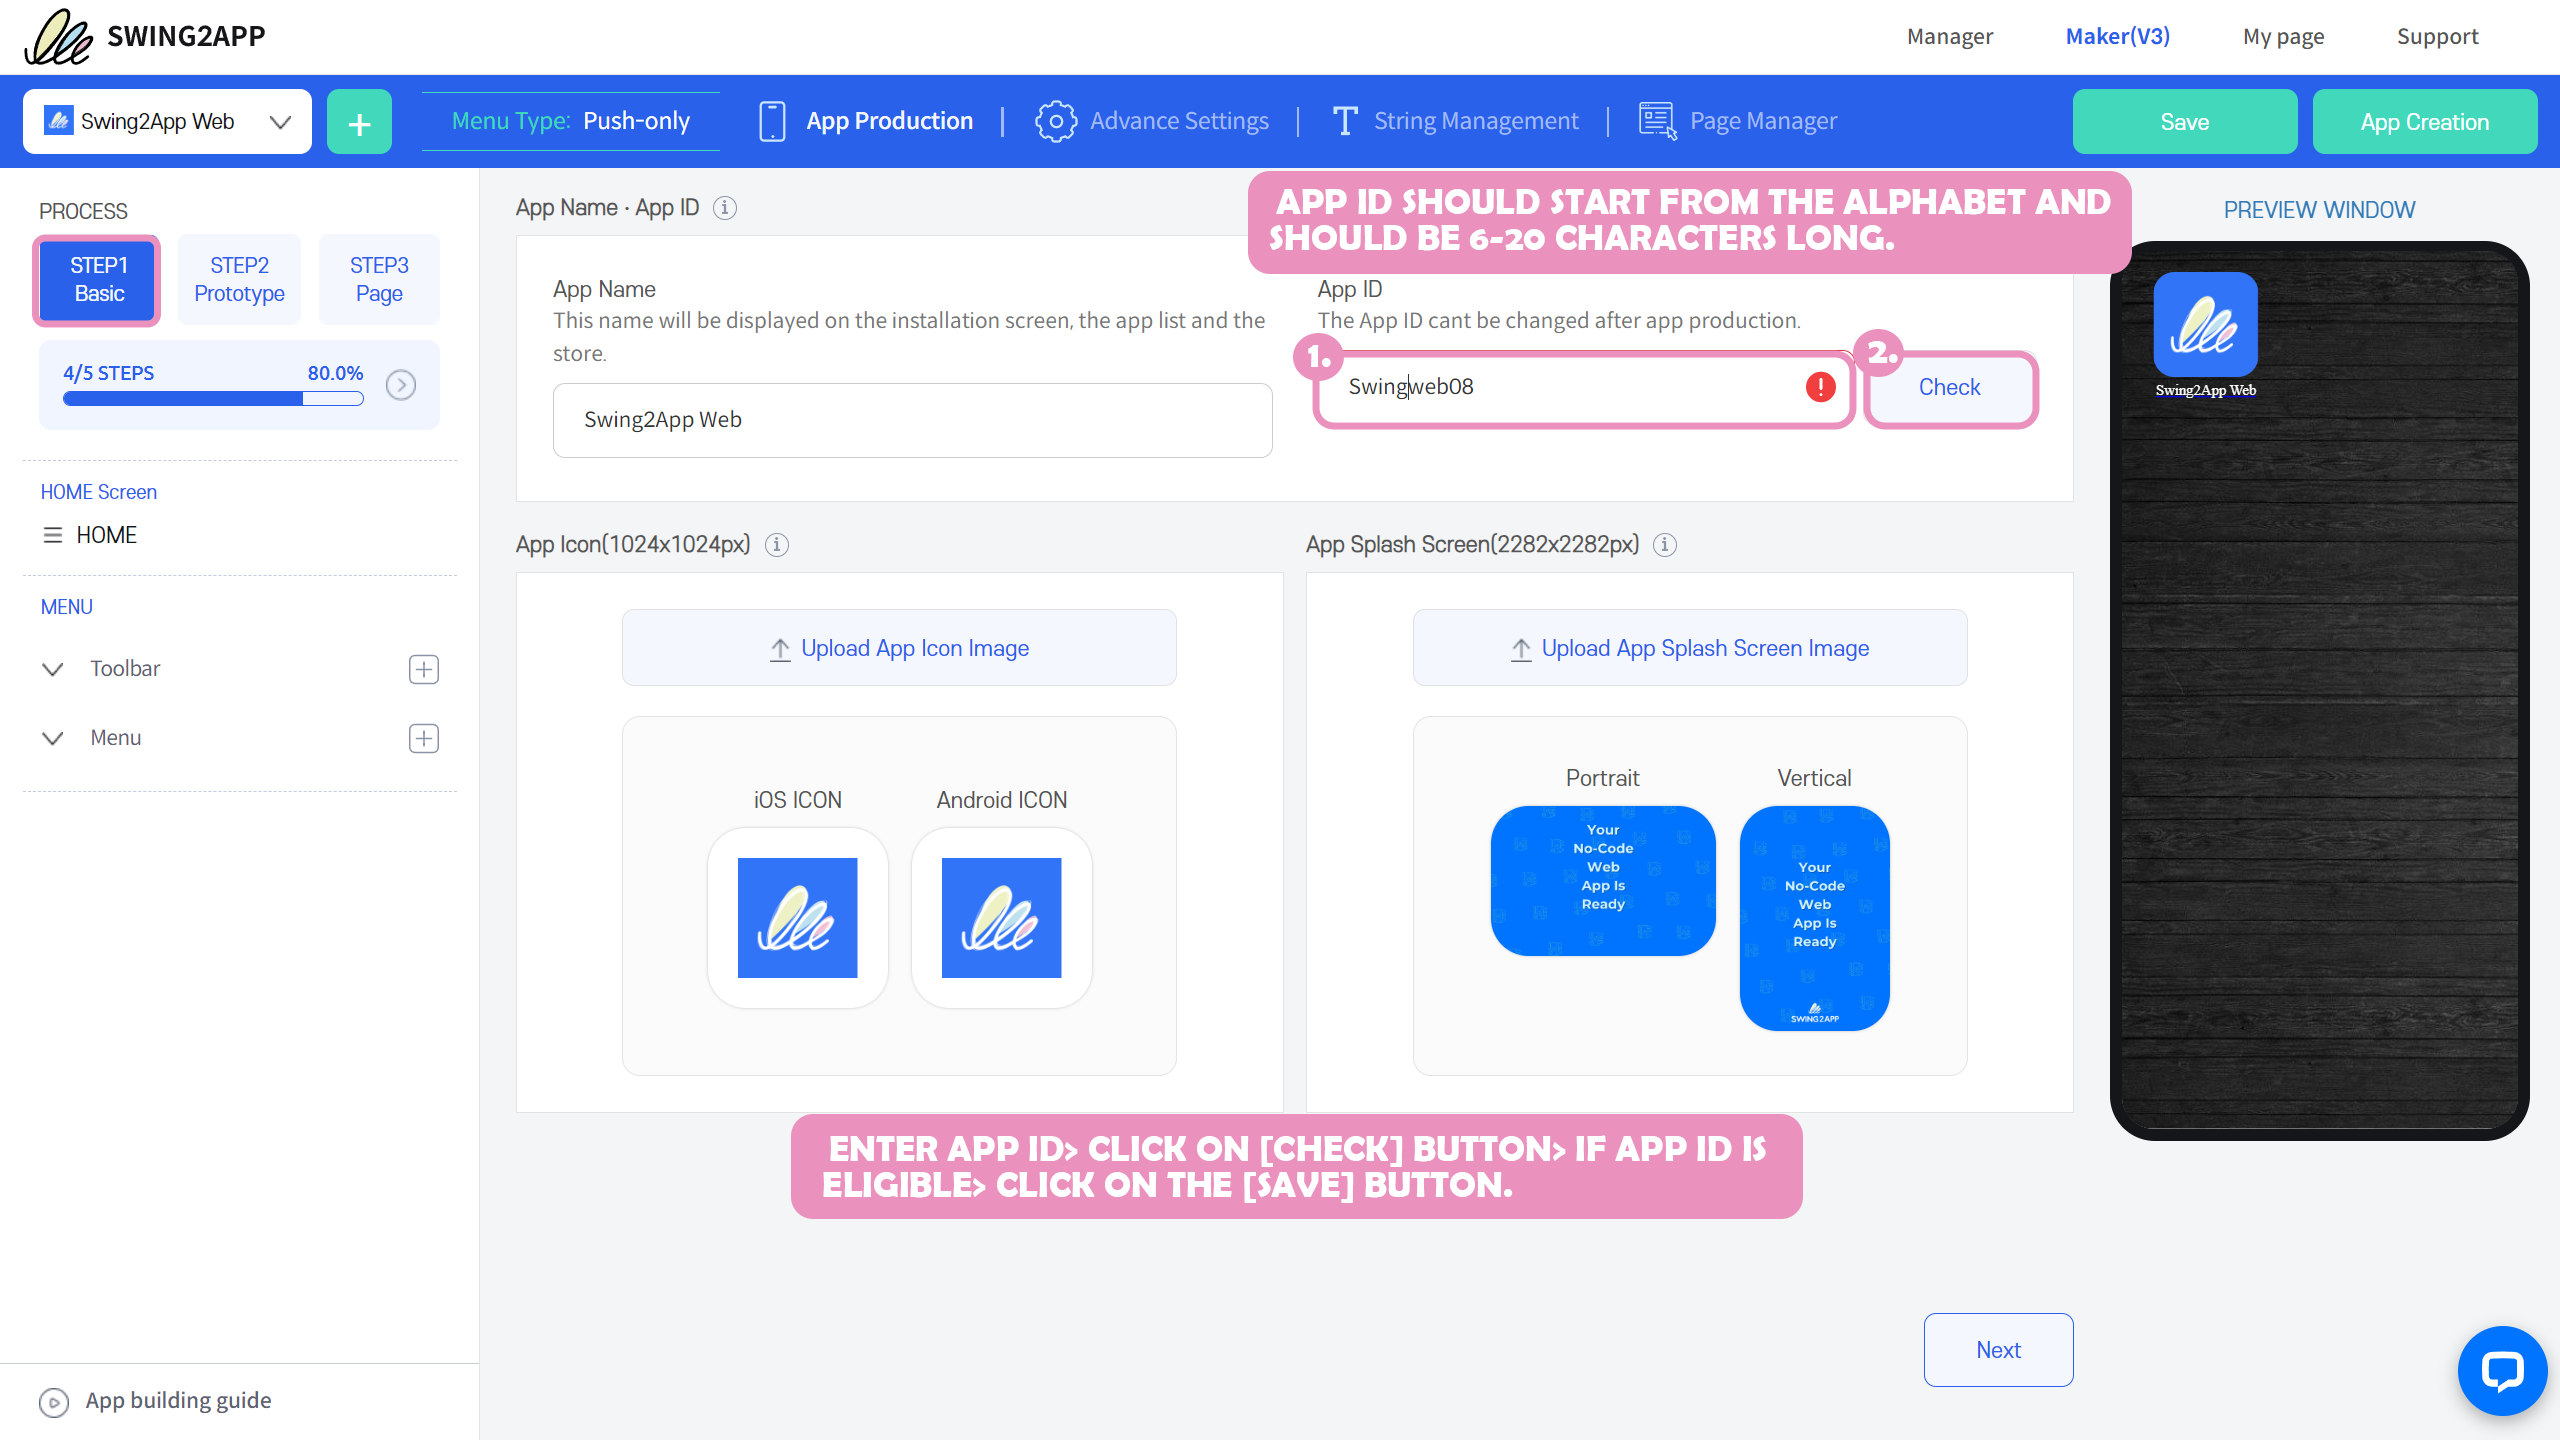This screenshot has width=2560, height=1440.
Task: Click the 80.0% steps progress bar
Action: point(213,399)
